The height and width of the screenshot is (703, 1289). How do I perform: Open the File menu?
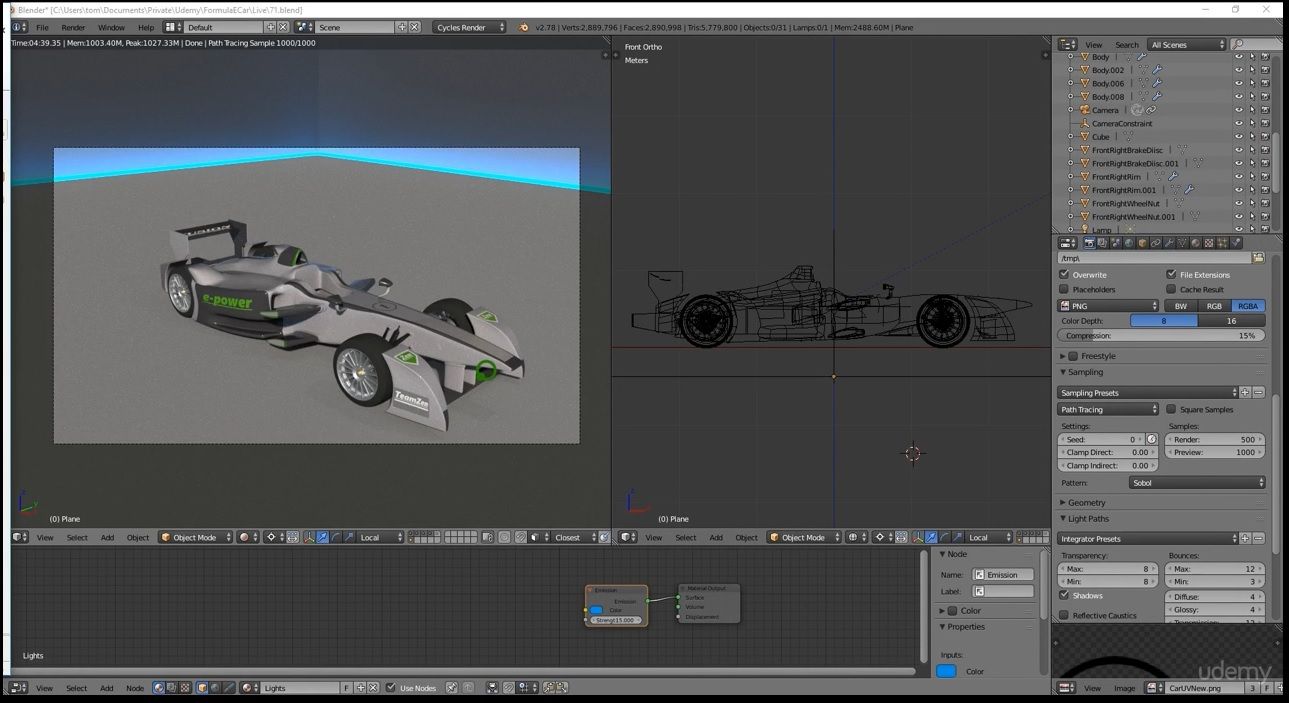[42, 27]
